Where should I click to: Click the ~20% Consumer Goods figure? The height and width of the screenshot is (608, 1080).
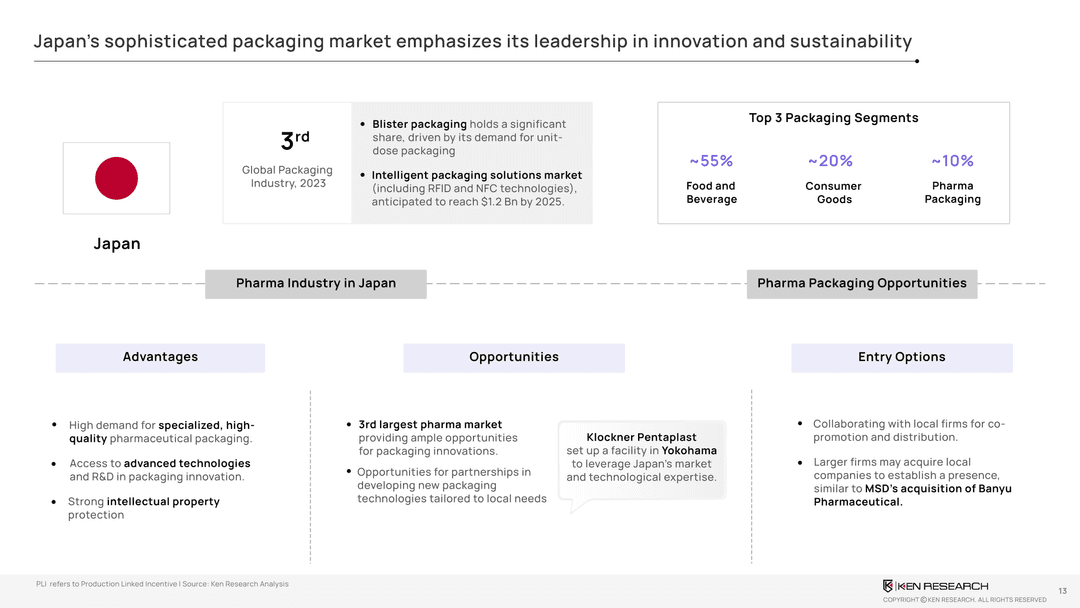pos(831,161)
